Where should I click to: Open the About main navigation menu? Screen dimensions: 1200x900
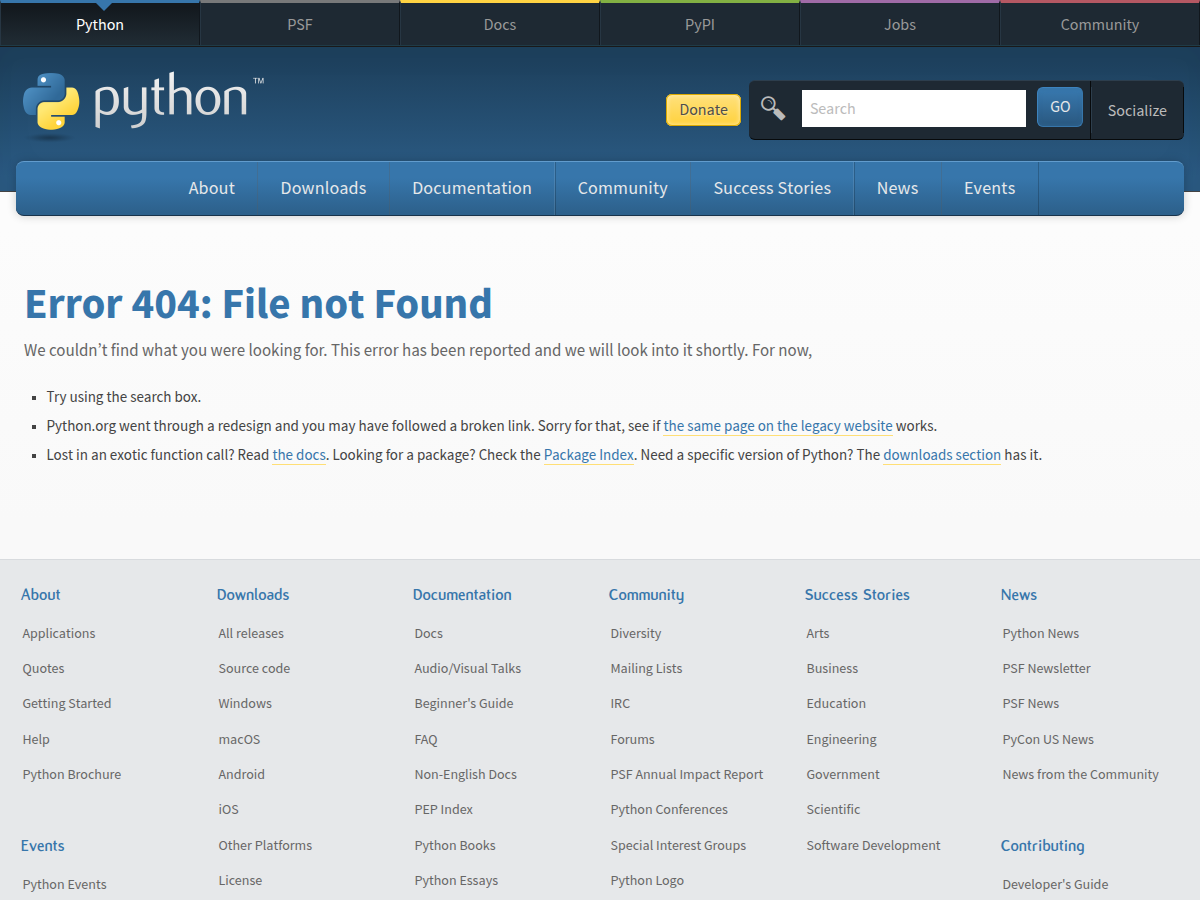212,188
